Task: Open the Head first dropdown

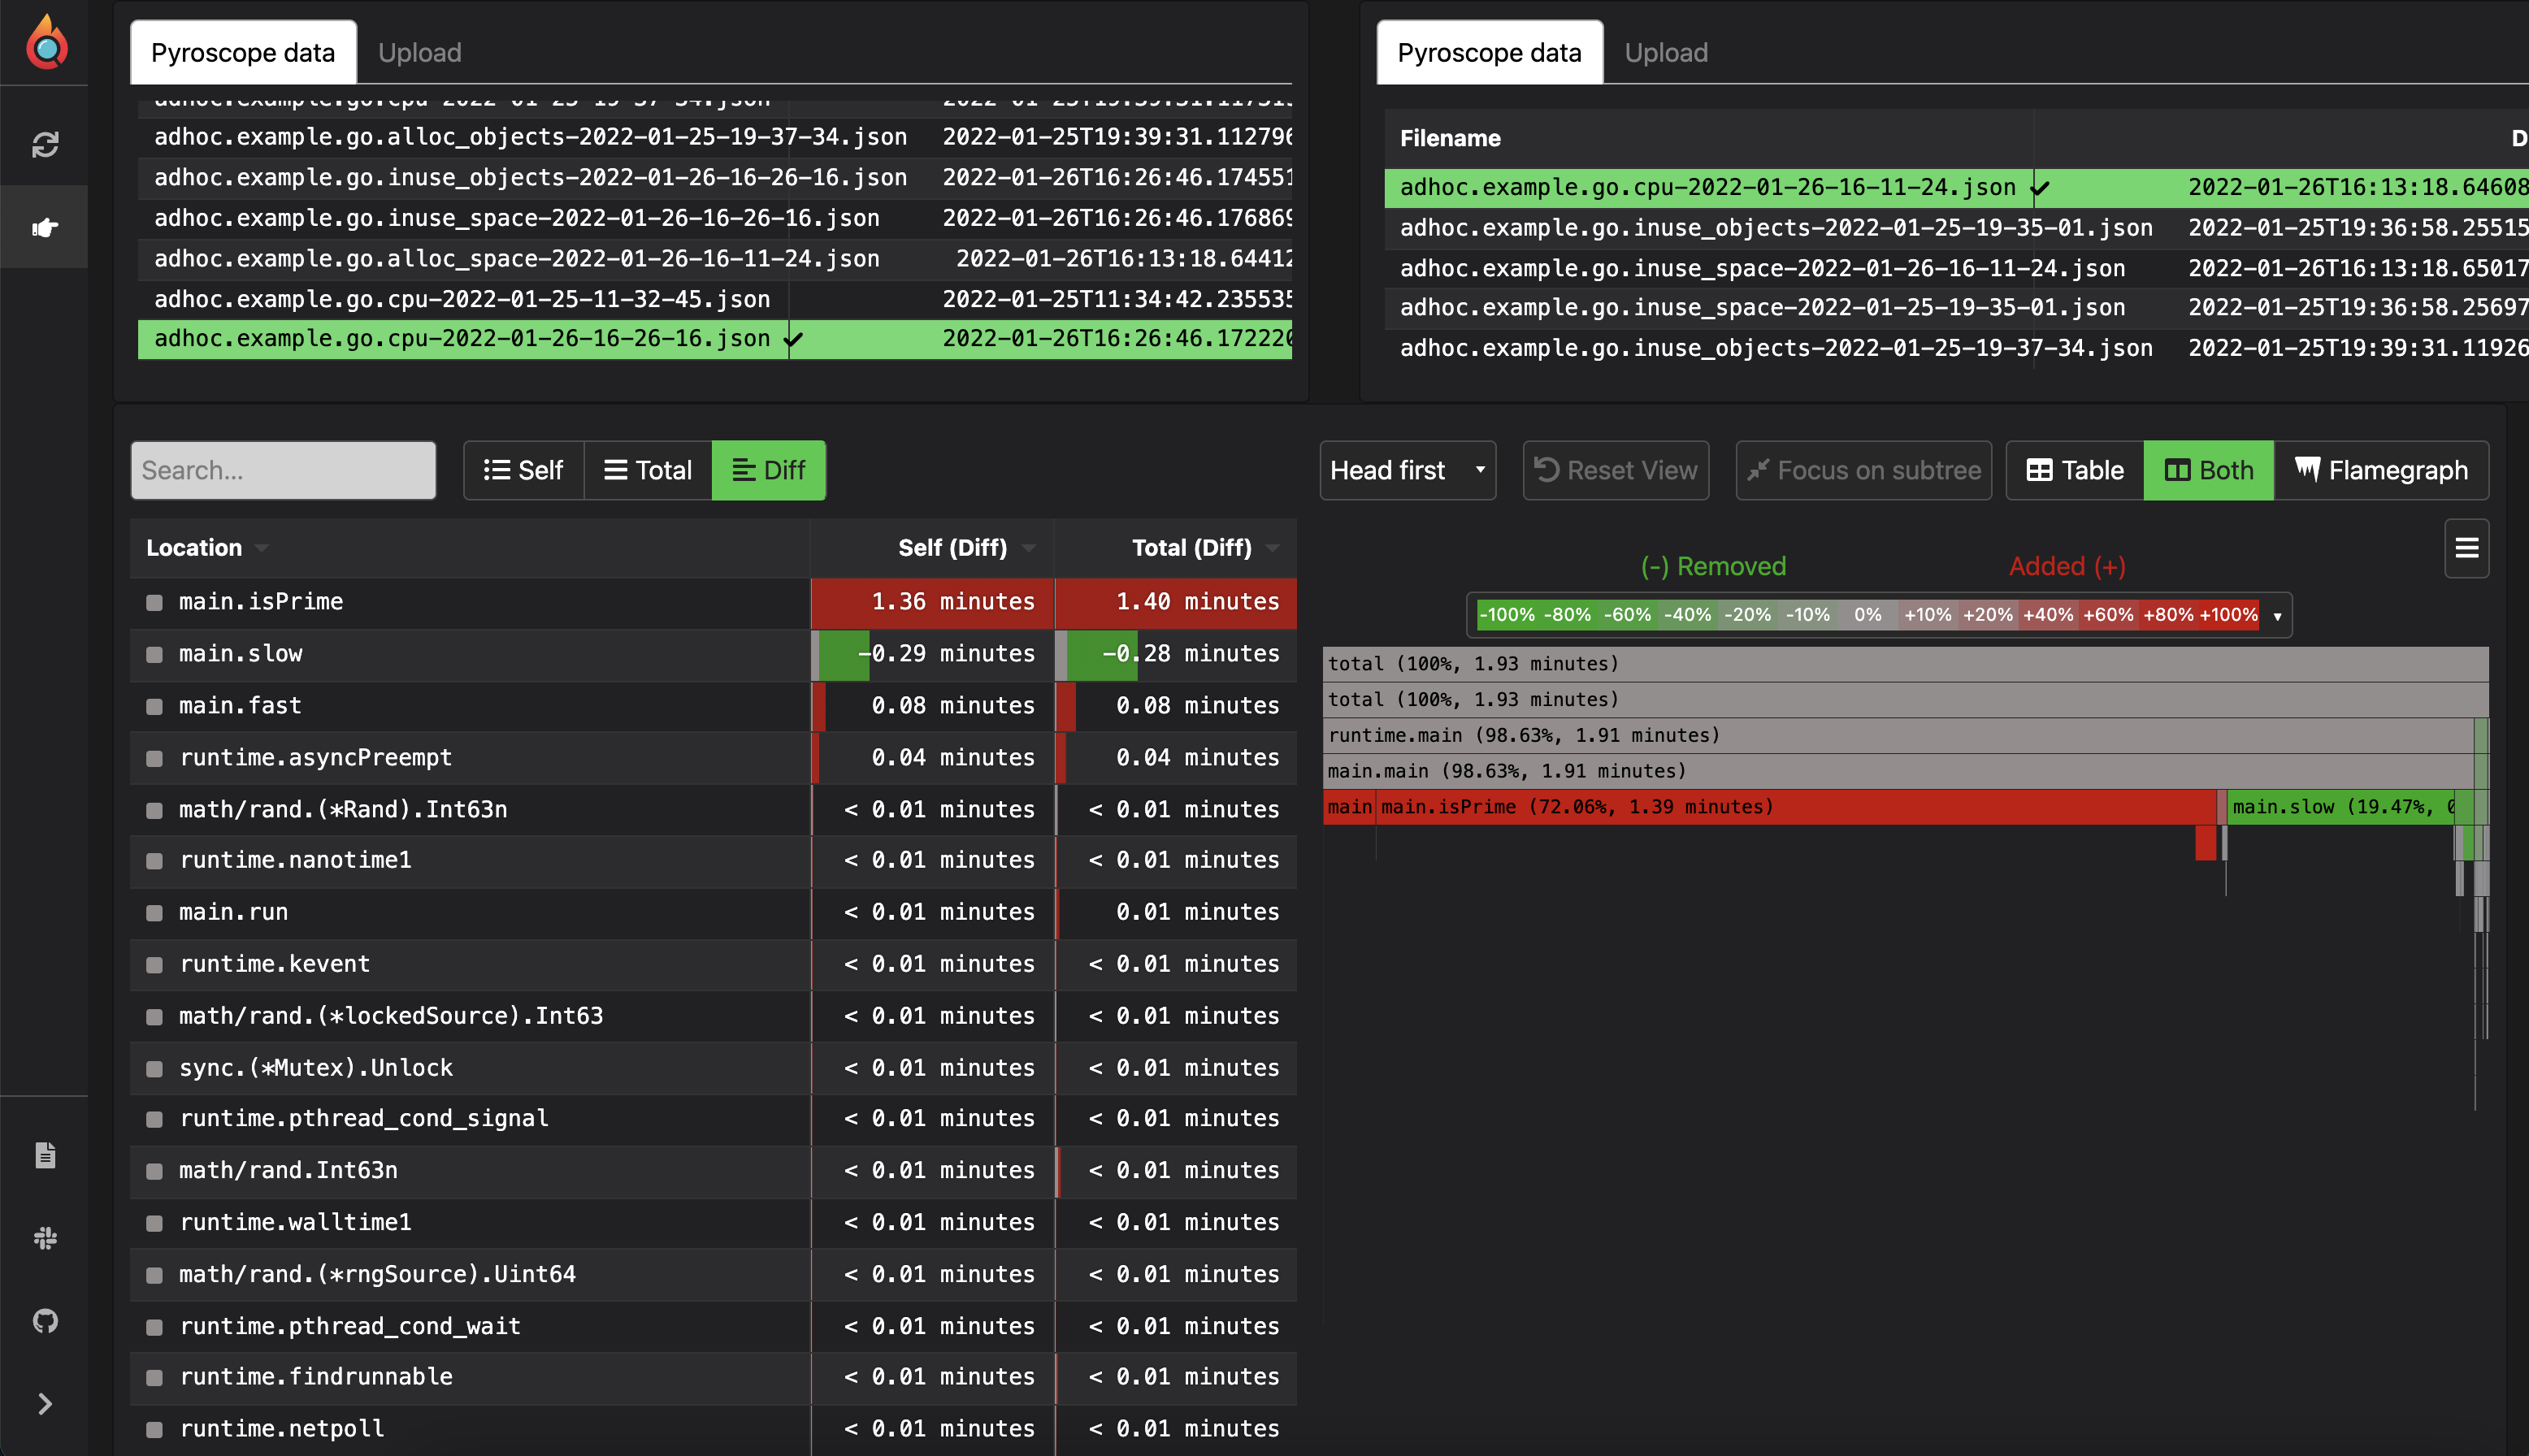Action: point(1407,470)
